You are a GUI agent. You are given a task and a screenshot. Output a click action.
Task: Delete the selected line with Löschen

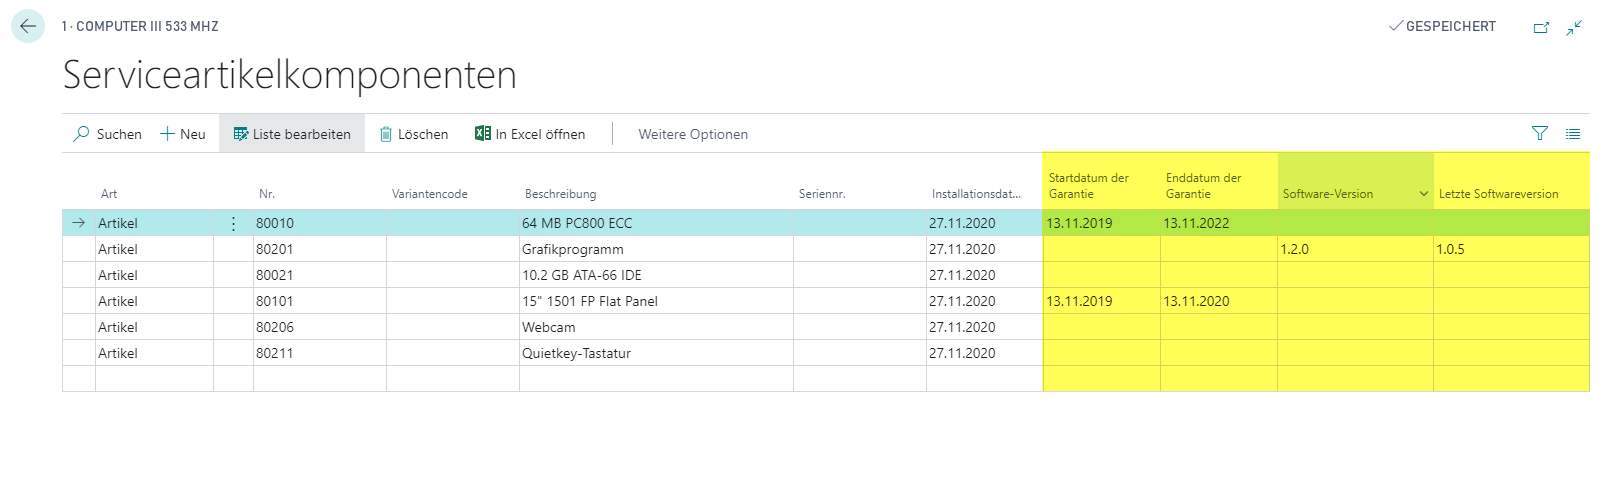[x=414, y=134]
